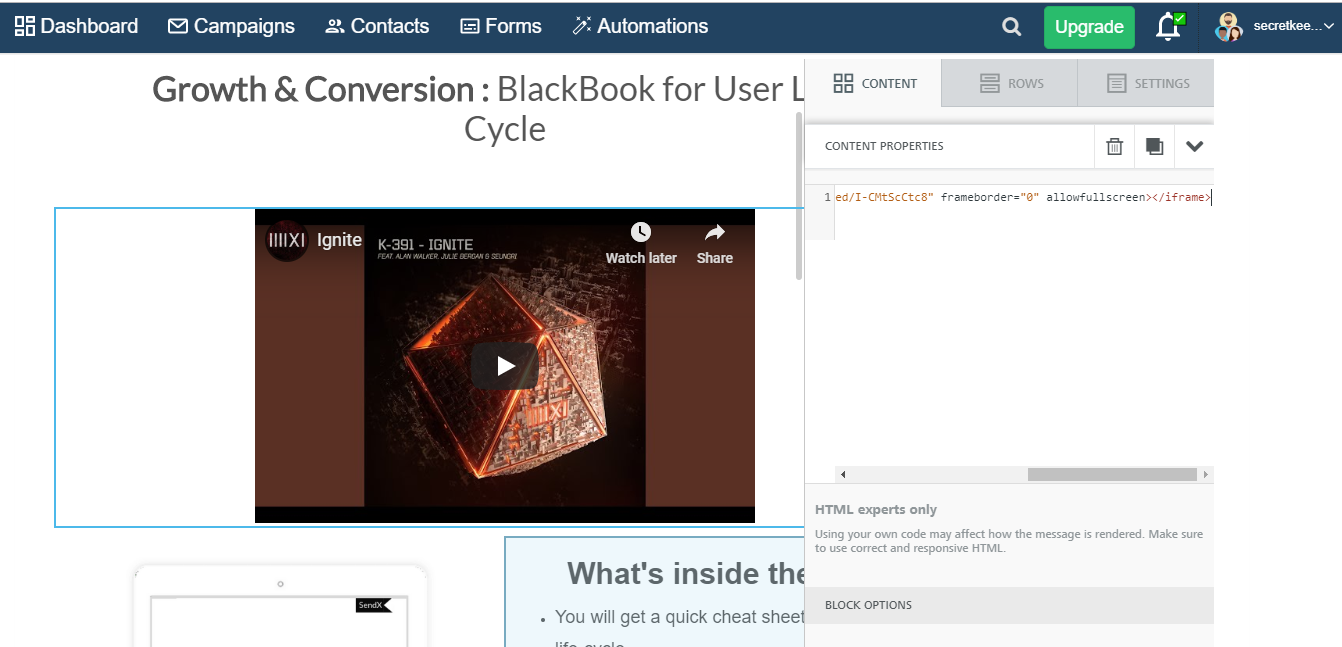The width and height of the screenshot is (1342, 647).
Task: Expand the BLOCK OPTIONS section
Action: click(1009, 605)
